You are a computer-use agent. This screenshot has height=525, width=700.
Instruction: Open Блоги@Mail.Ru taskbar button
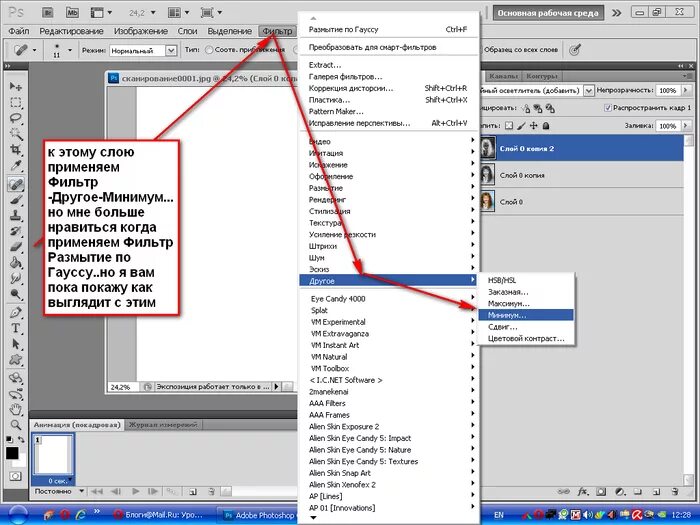point(159,515)
